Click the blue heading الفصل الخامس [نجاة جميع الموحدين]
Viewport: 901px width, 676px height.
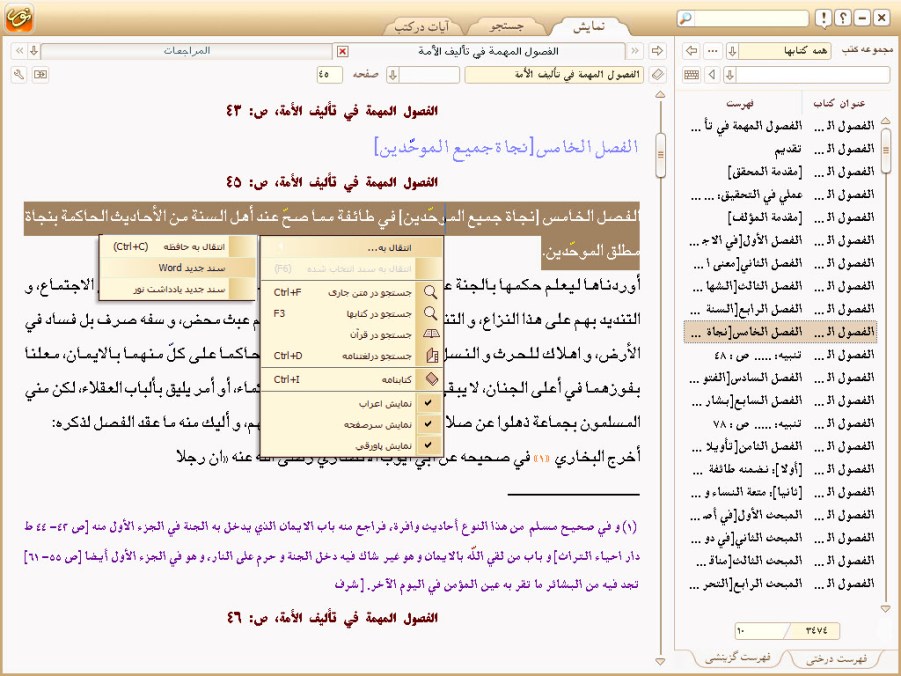pos(507,147)
